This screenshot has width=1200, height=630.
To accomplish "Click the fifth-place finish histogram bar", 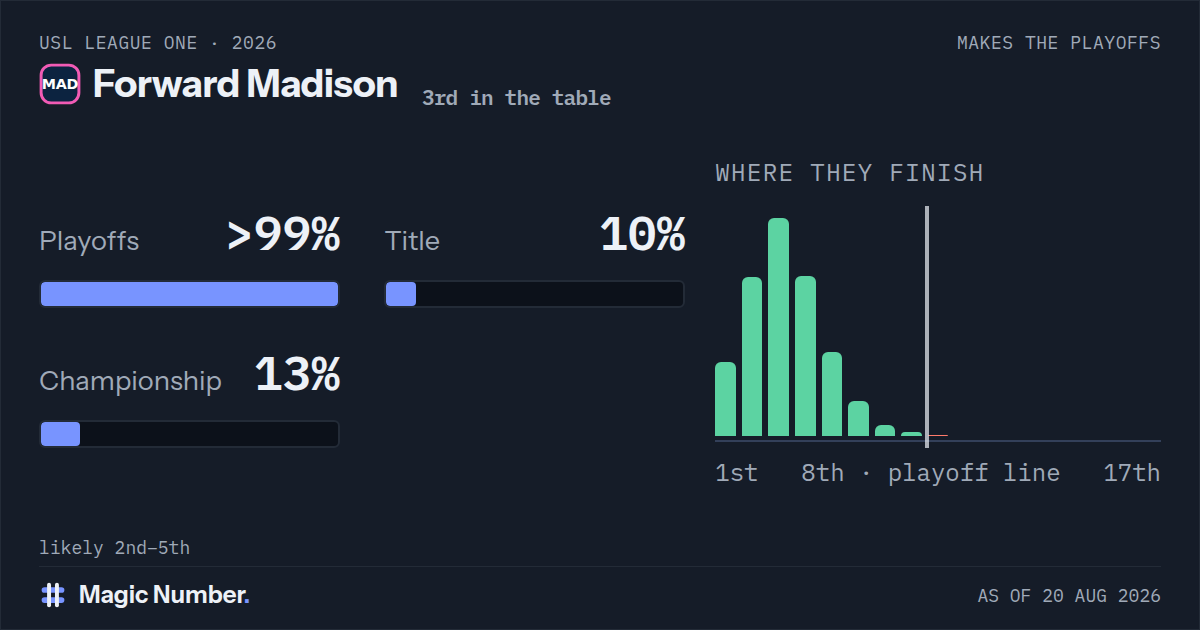I will click(832, 394).
